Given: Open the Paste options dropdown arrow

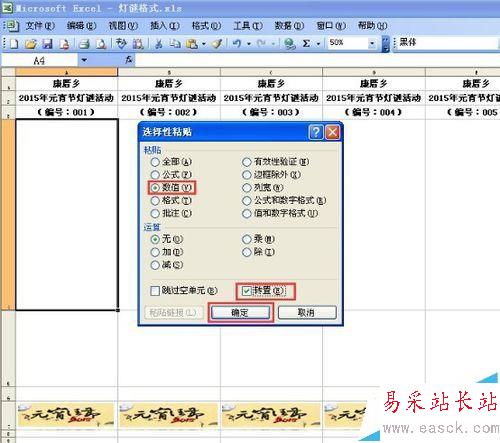Looking at the screenshot, I should pos(203,44).
